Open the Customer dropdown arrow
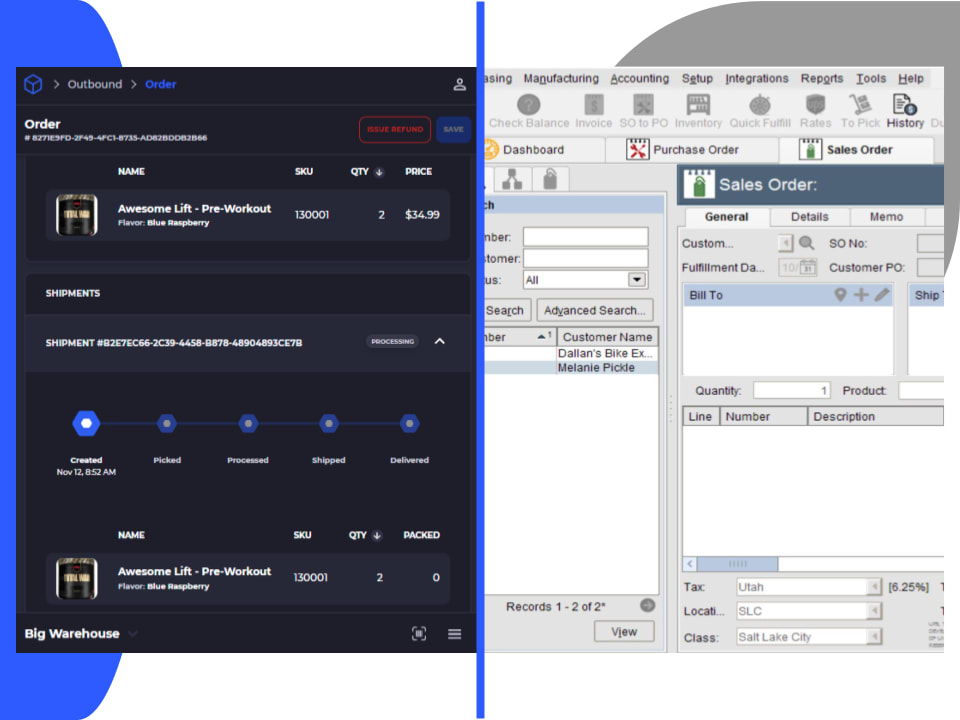The height and width of the screenshot is (720, 960). 785,243
